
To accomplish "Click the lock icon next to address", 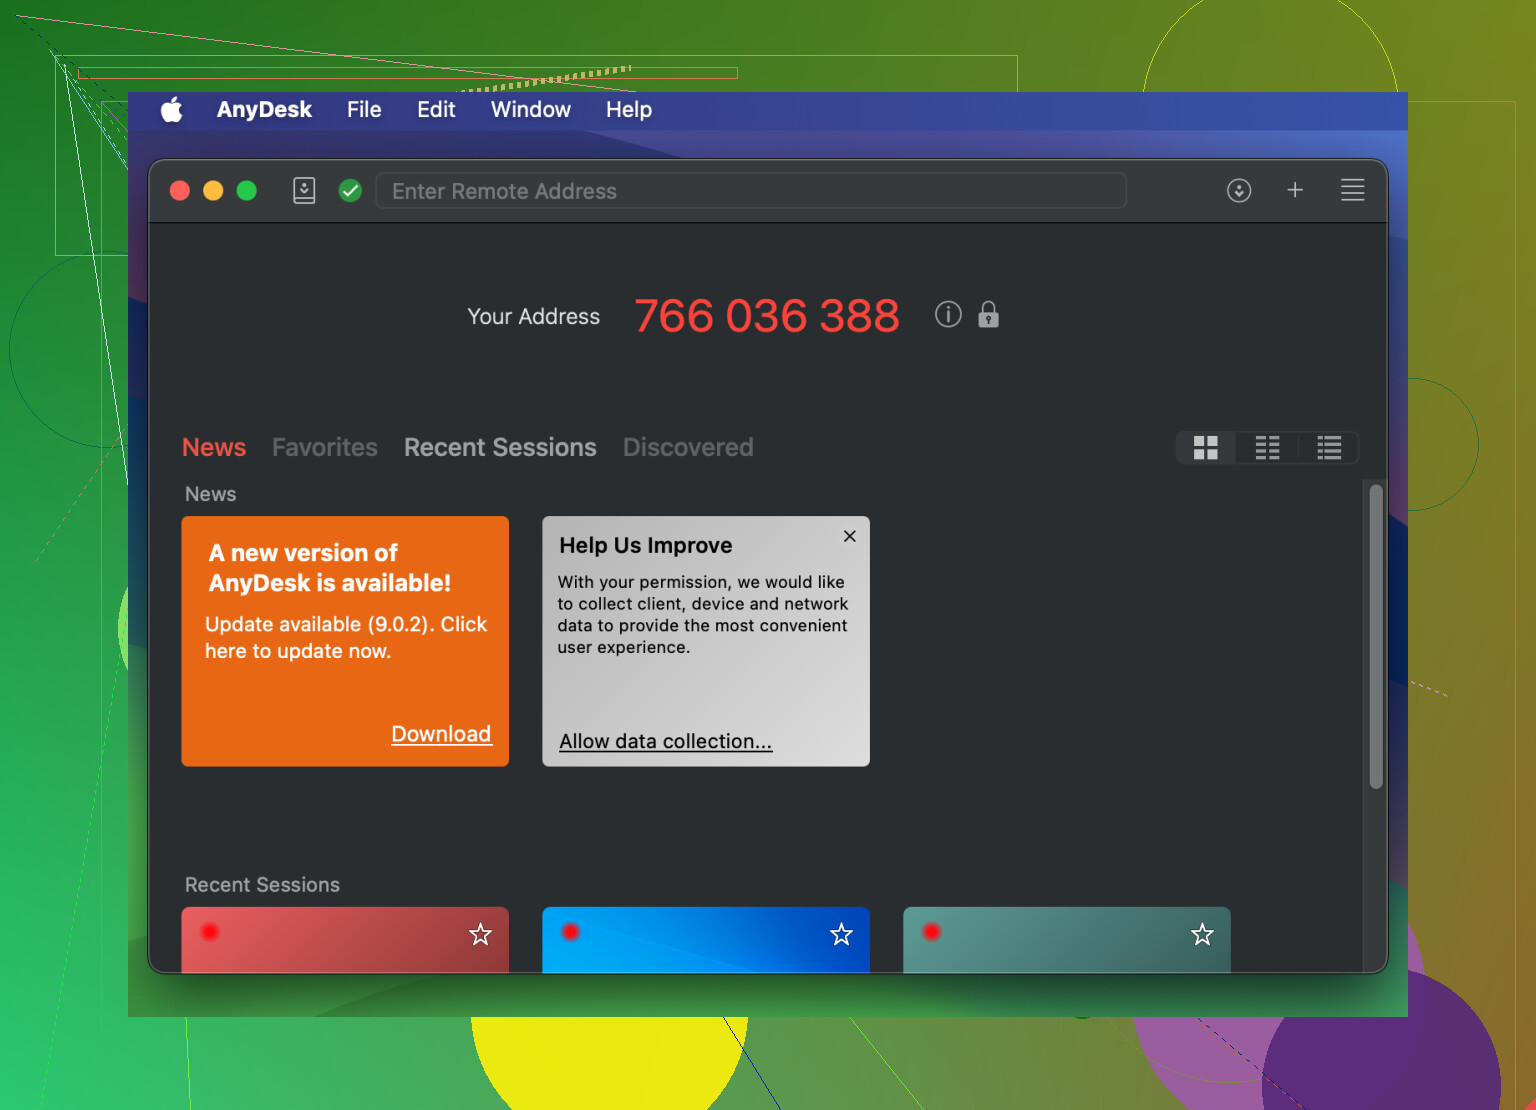I will click(988, 314).
